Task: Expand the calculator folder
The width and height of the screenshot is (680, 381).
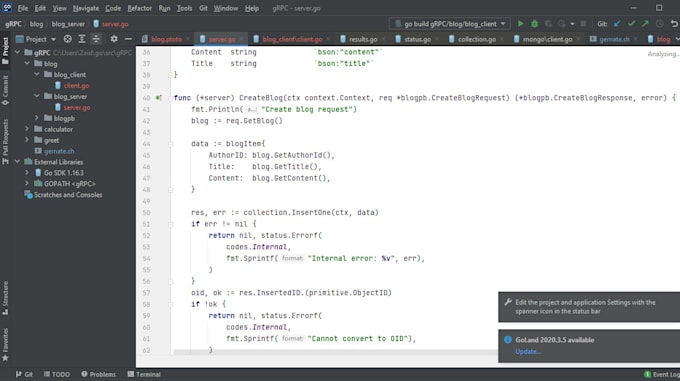Action: pos(27,129)
